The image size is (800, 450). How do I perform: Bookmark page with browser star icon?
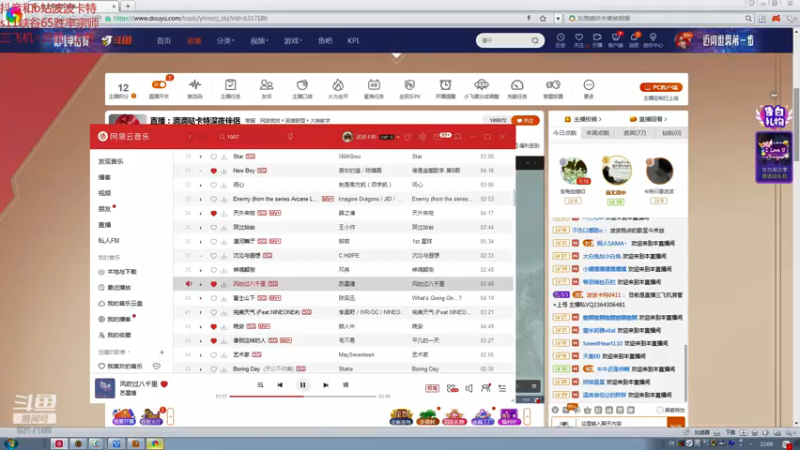click(543, 18)
